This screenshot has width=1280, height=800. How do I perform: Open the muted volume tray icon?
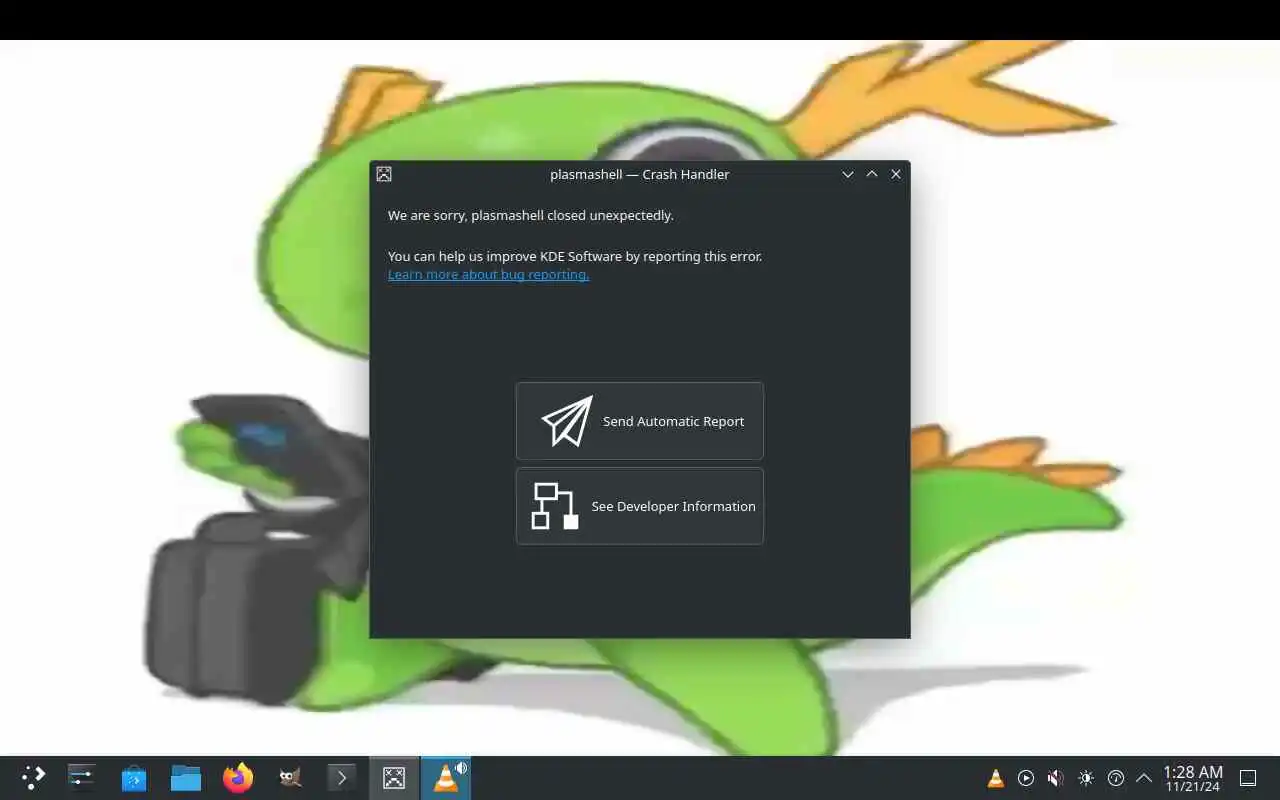point(1056,778)
